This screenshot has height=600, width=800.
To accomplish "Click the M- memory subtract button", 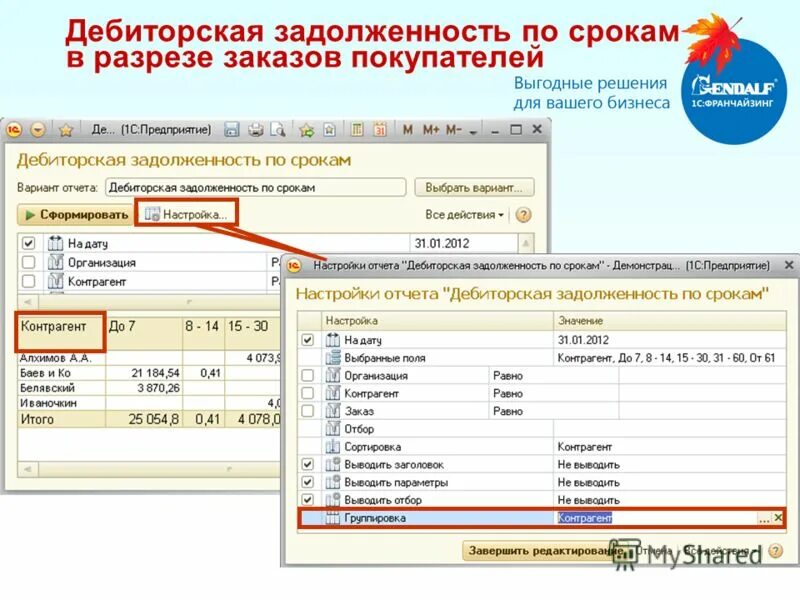I will pyautogui.click(x=454, y=130).
